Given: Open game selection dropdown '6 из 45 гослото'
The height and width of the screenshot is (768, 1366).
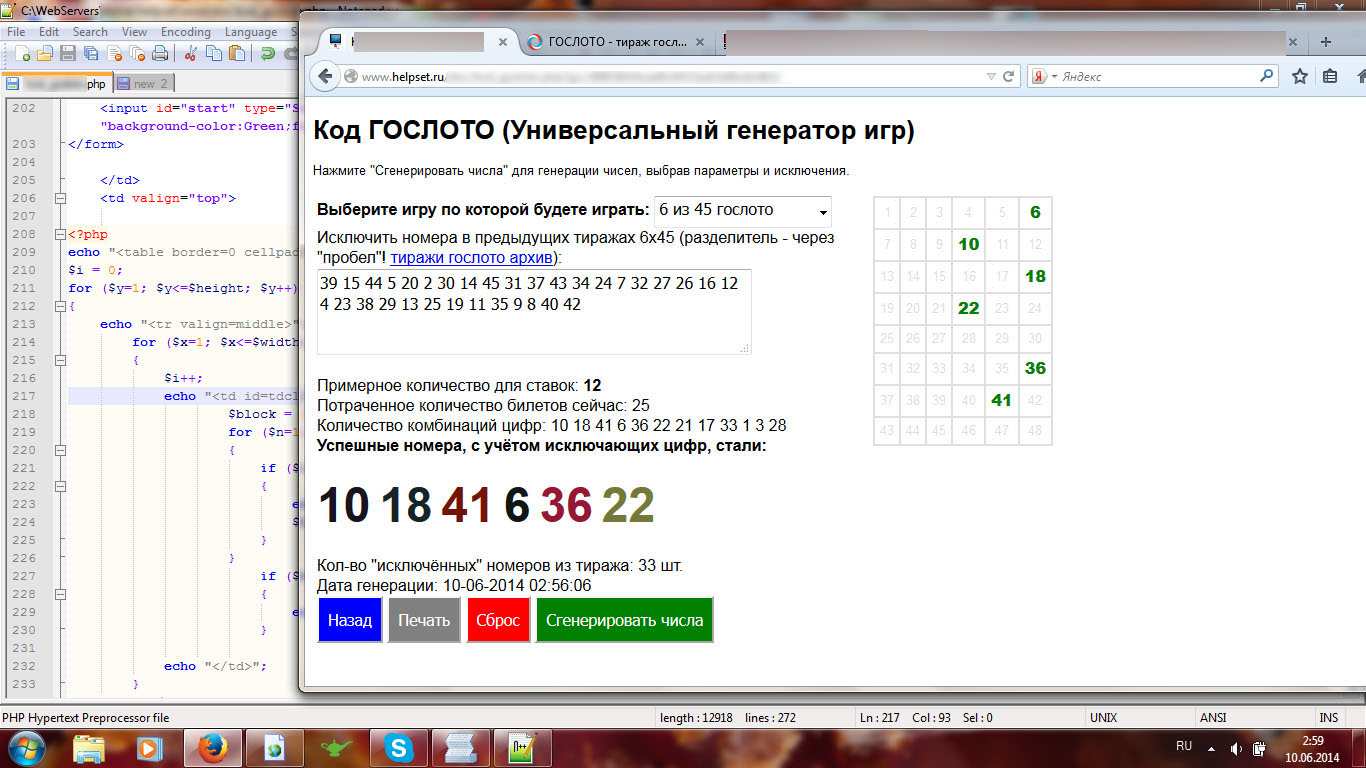Looking at the screenshot, I should (x=742, y=211).
